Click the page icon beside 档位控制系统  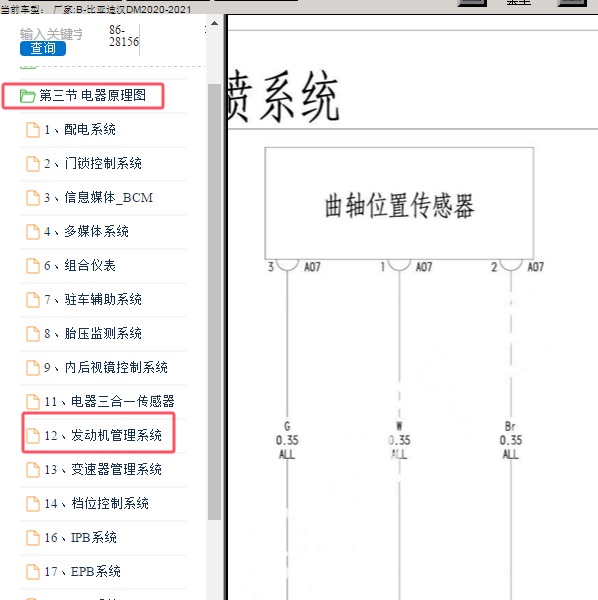coord(33,504)
